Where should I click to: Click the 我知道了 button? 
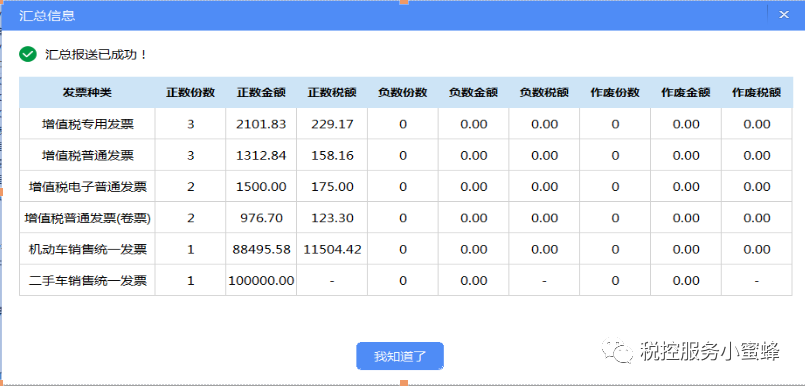coord(400,356)
